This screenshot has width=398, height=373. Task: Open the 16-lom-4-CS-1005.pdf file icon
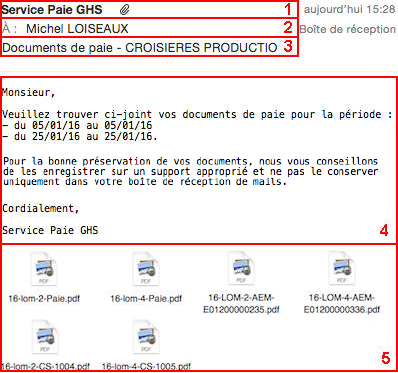pos(146,337)
